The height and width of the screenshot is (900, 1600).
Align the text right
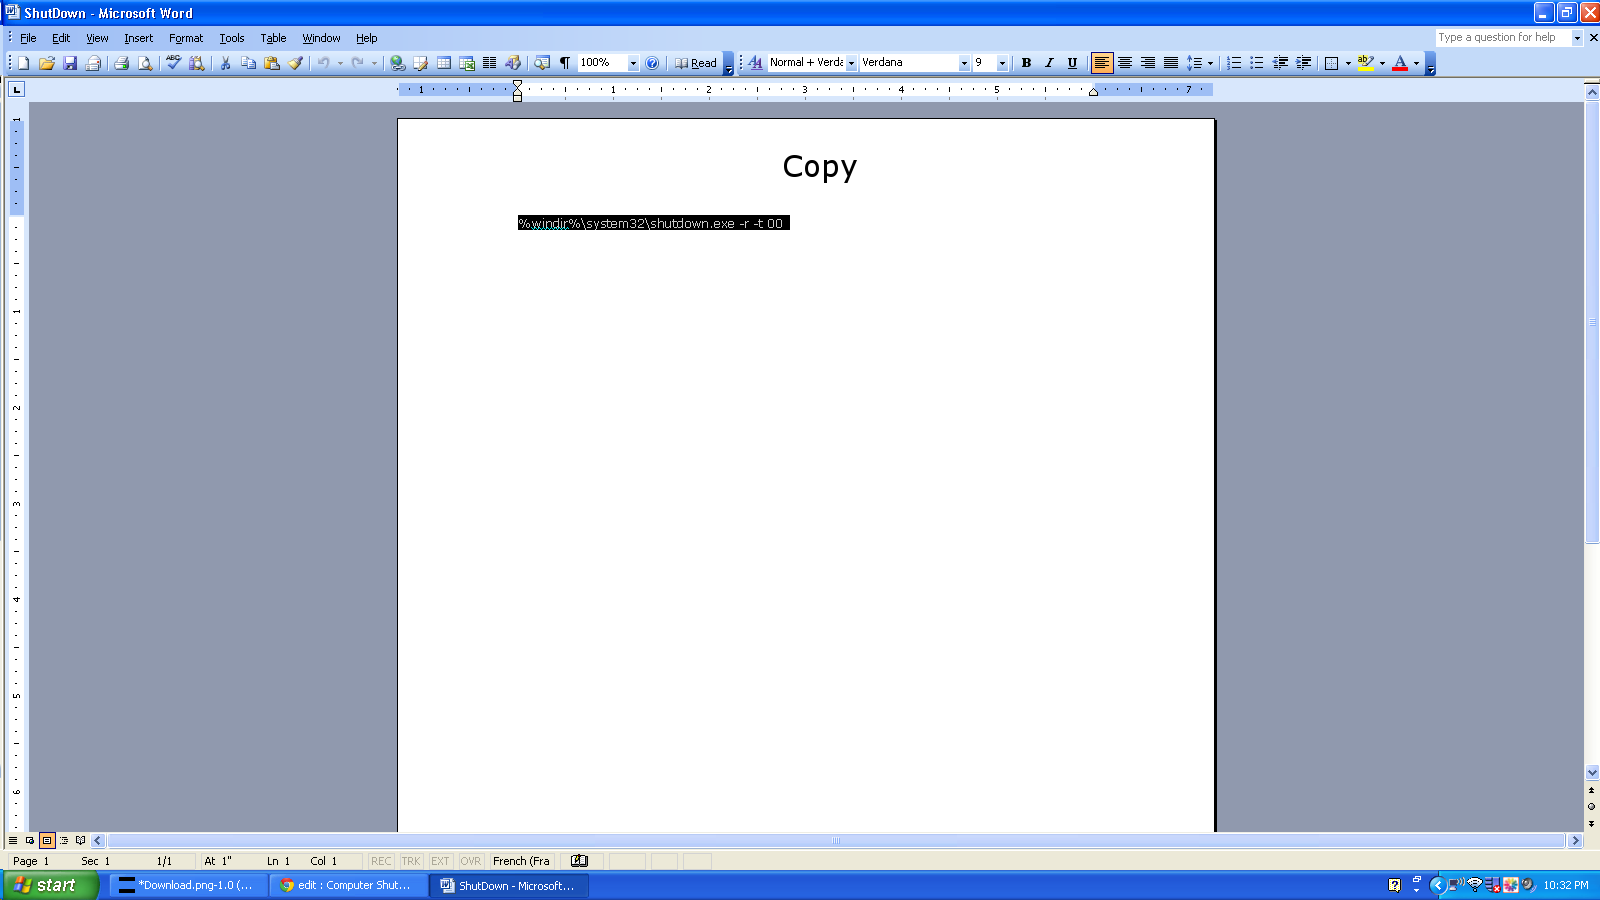1148,63
